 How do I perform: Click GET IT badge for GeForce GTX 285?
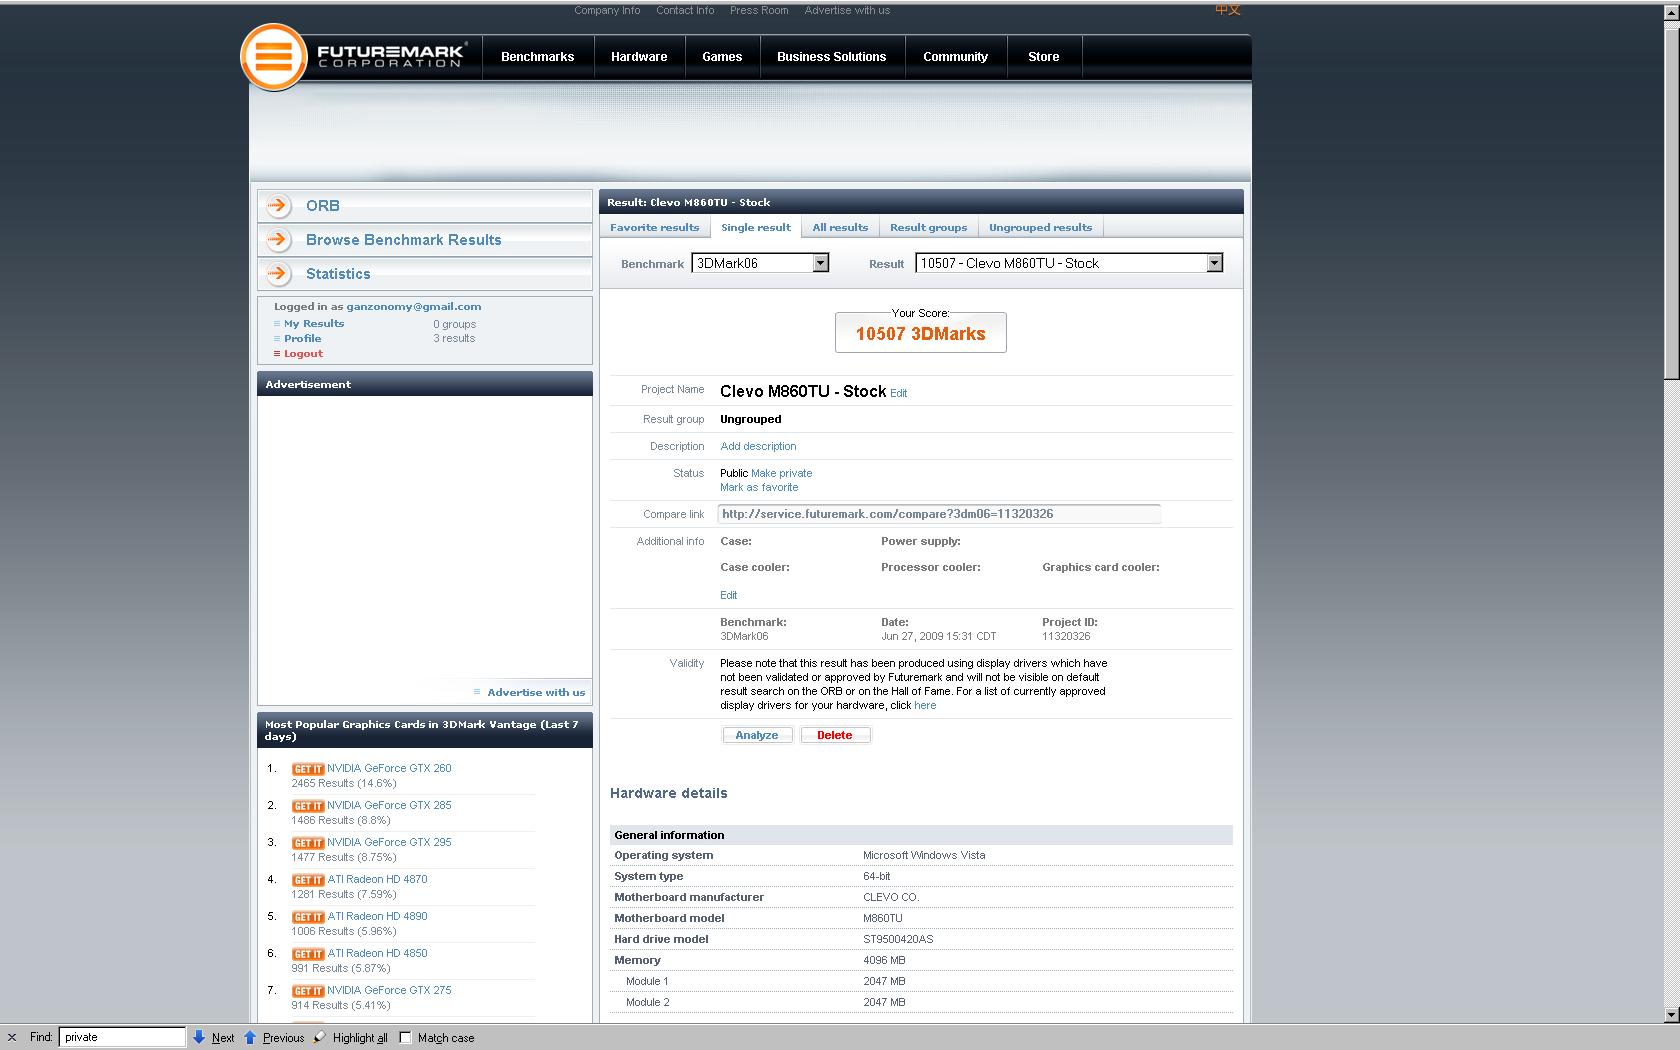(x=308, y=806)
